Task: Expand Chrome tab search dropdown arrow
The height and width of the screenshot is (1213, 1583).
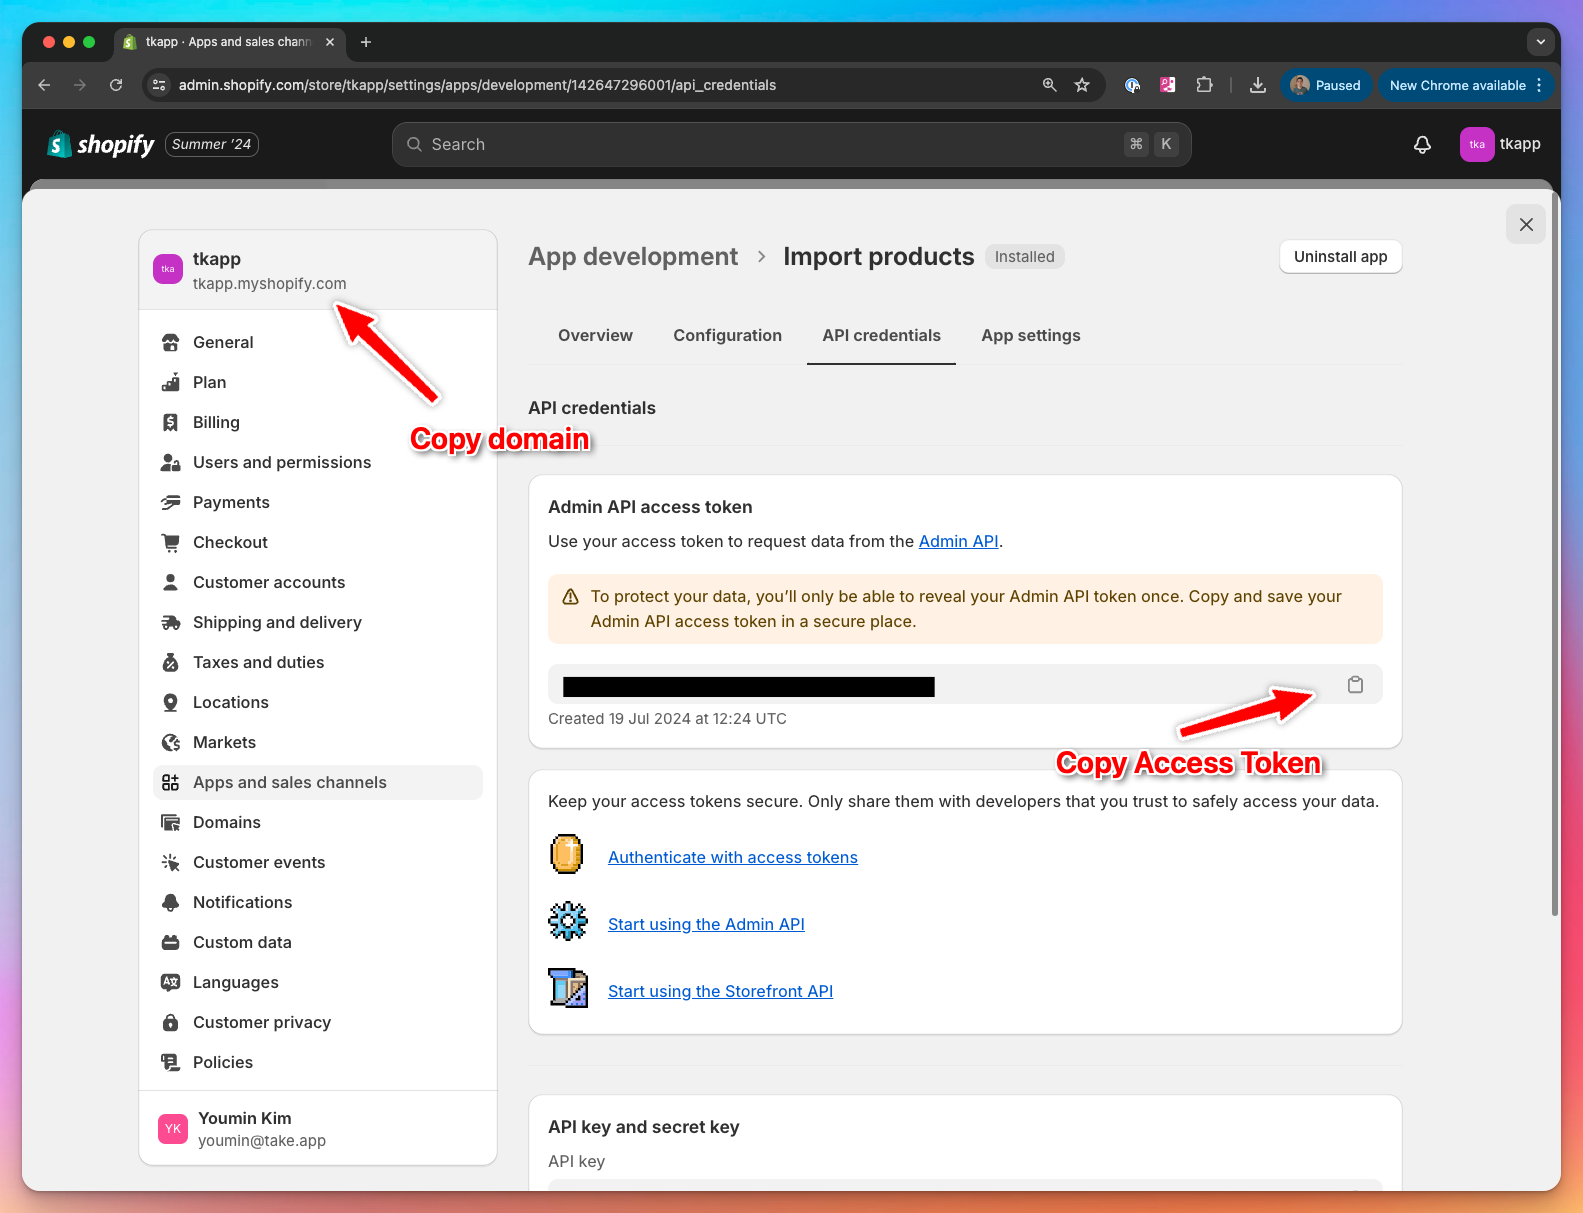Action: 1540,42
